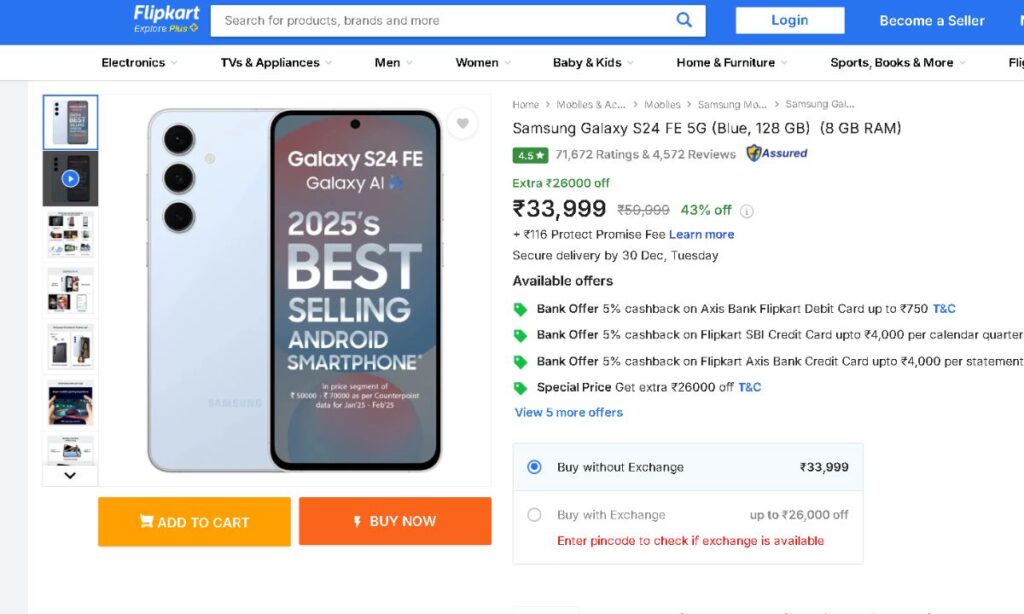Open the Home & Furniture menu
Viewport: 1024px width, 614px height.
click(x=731, y=63)
